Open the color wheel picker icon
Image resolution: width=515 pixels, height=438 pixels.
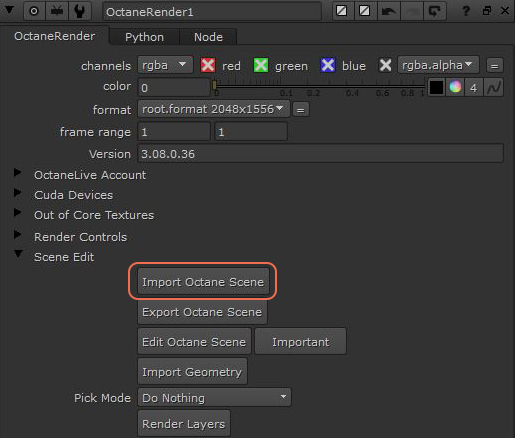tap(455, 87)
